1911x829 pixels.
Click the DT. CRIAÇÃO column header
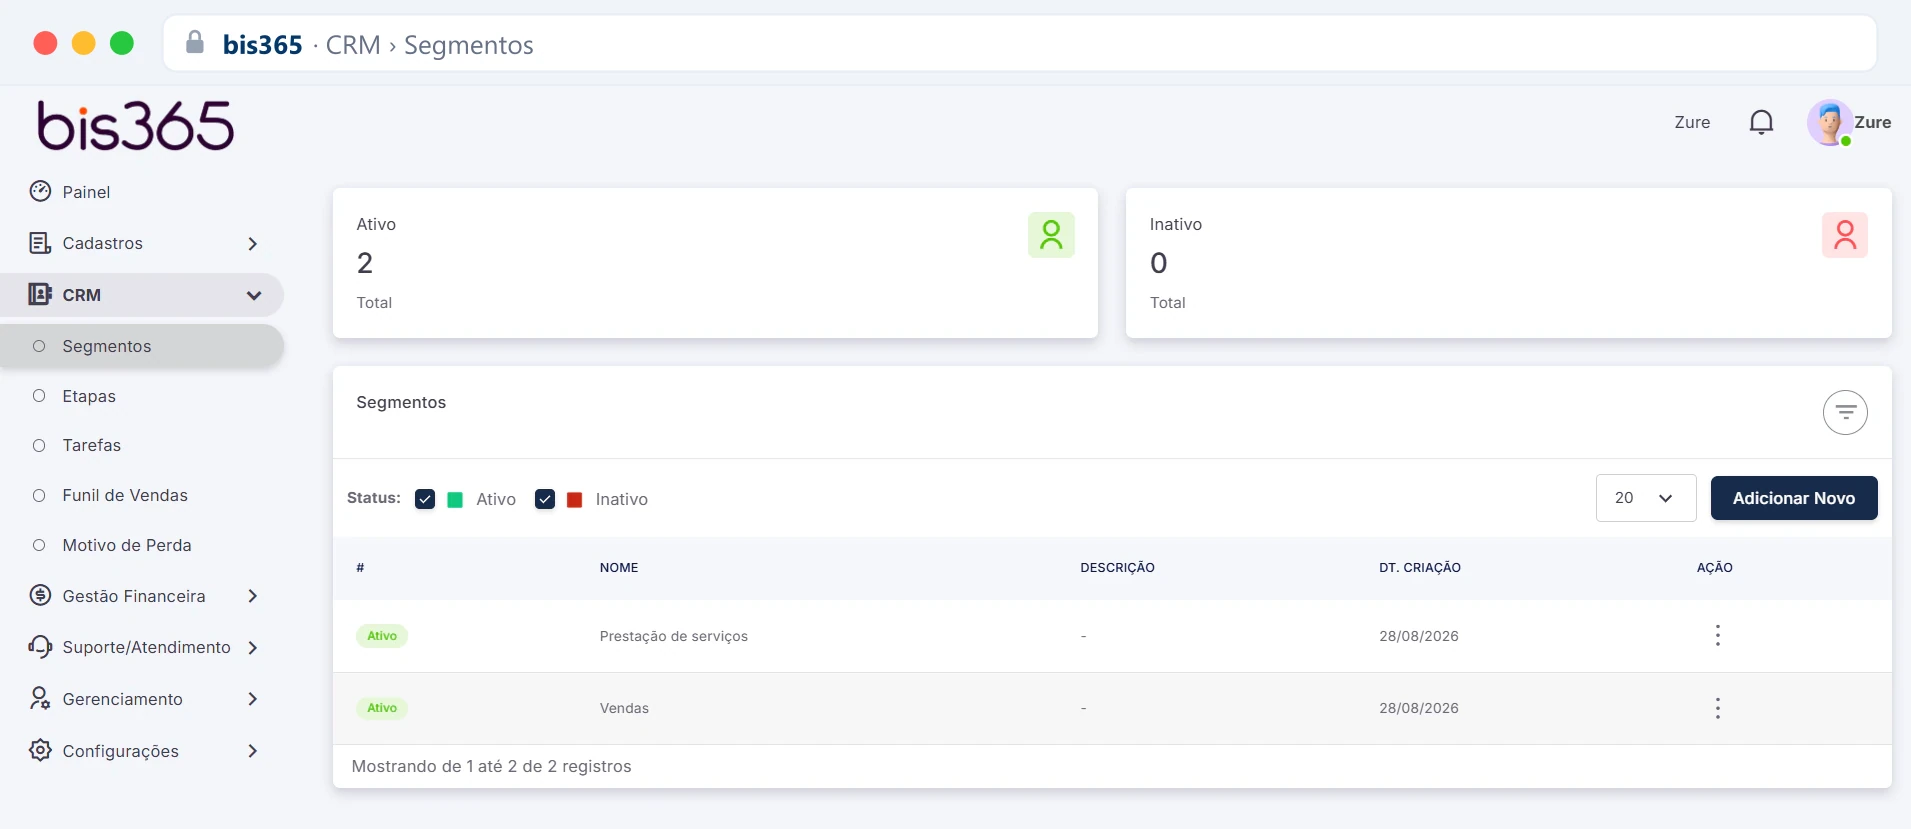point(1420,568)
